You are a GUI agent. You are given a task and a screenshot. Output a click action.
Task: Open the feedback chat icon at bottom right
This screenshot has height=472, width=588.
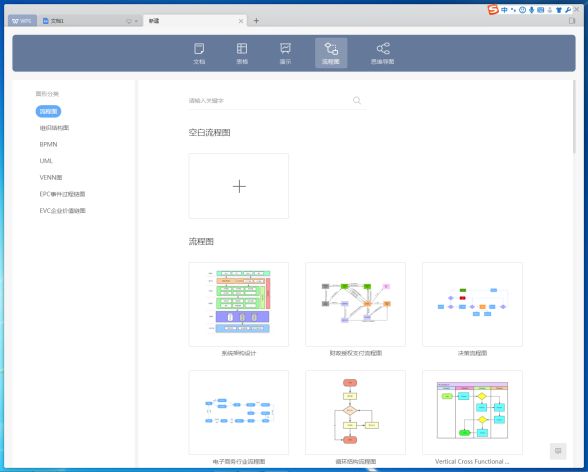pyautogui.click(x=558, y=451)
